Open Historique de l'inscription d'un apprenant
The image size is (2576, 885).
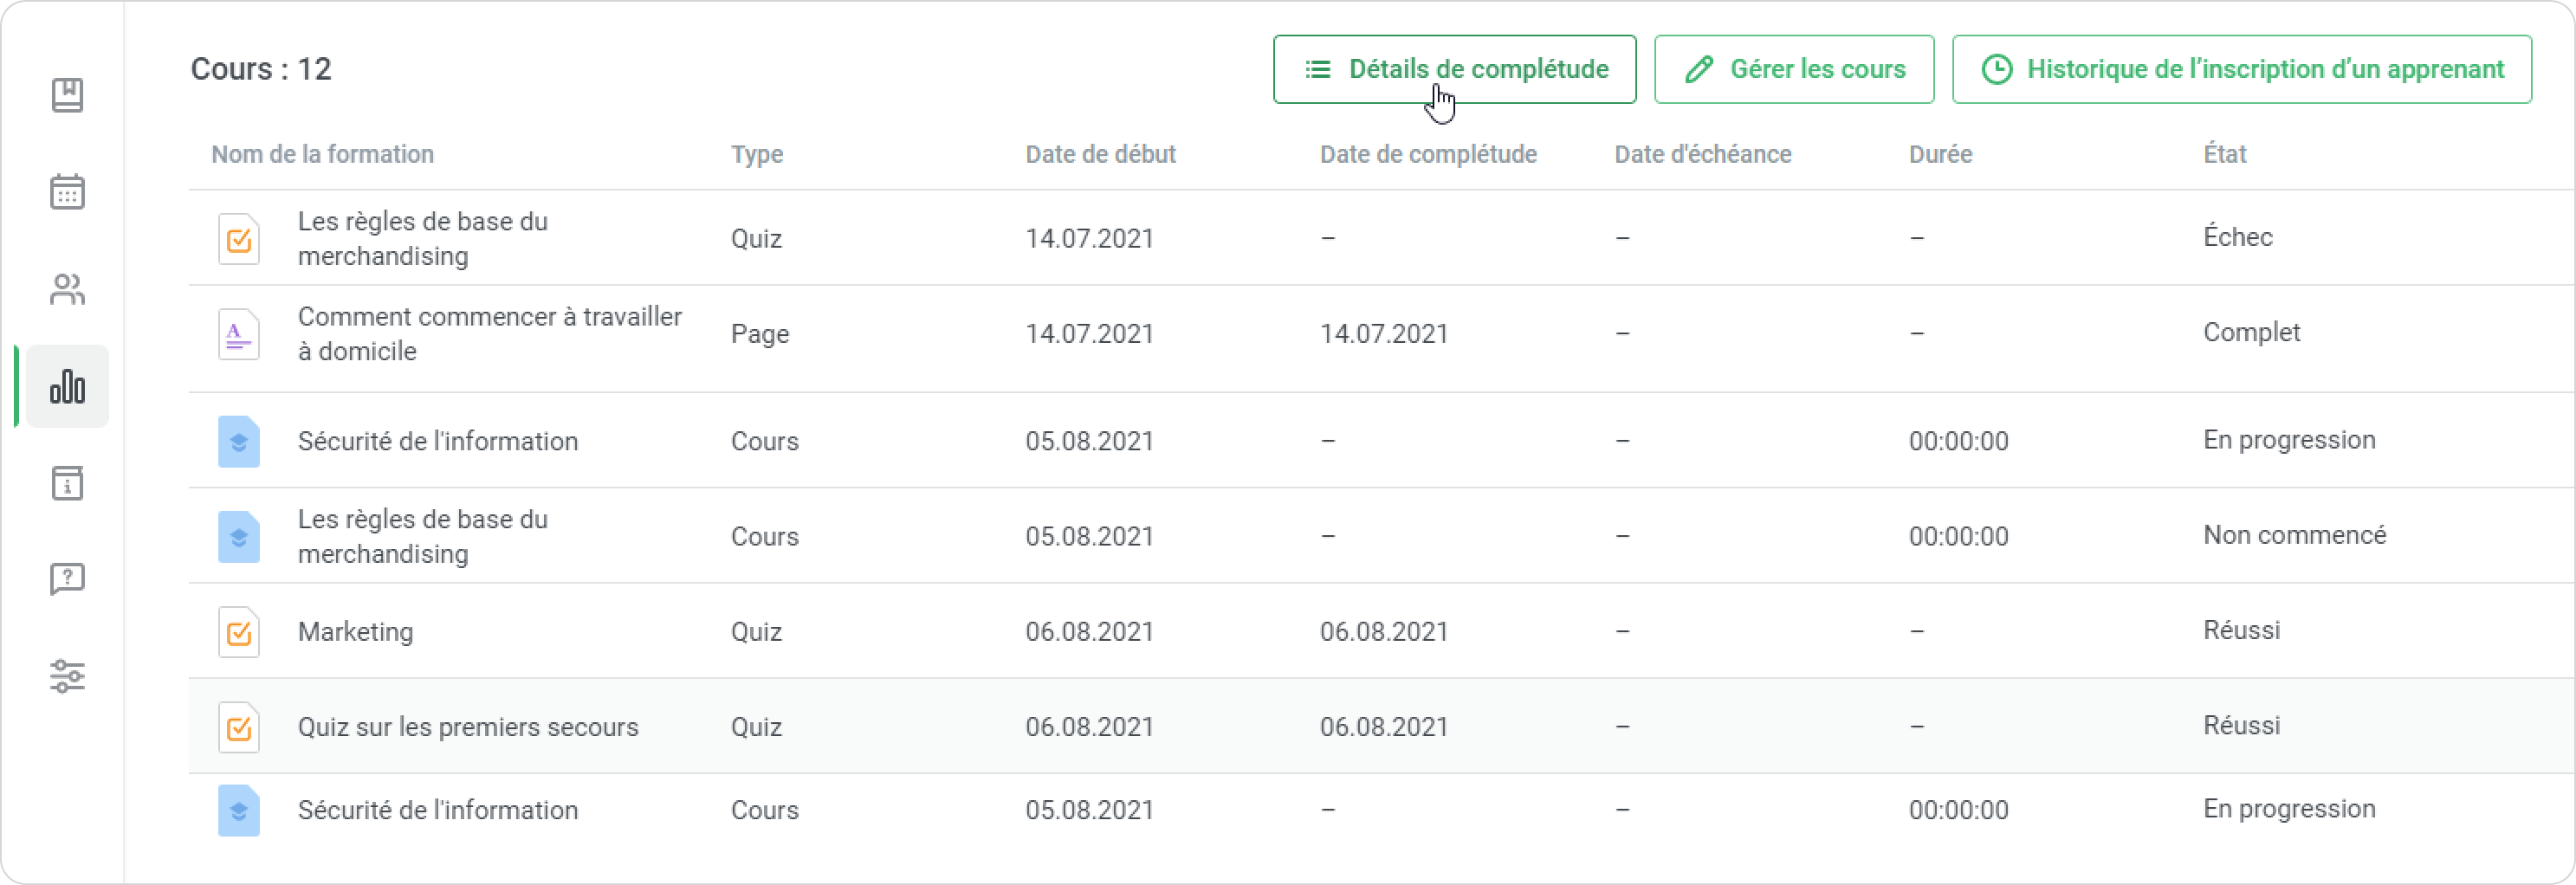(x=2241, y=69)
